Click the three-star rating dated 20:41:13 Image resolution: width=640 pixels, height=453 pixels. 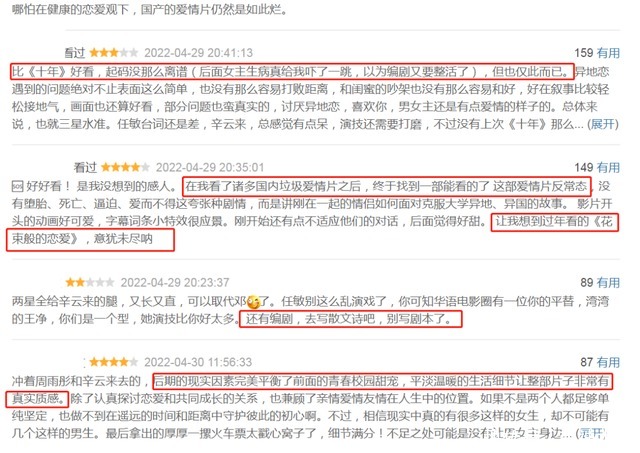tap(114, 53)
